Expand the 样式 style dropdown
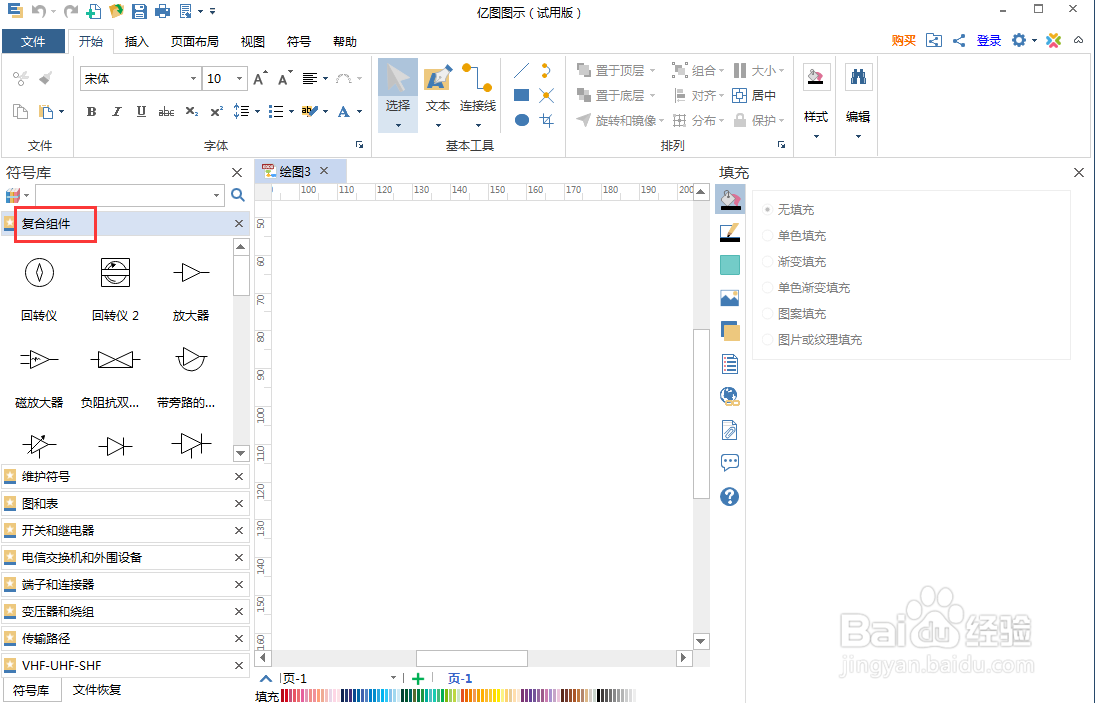This screenshot has height=703, width=1095. point(816,137)
